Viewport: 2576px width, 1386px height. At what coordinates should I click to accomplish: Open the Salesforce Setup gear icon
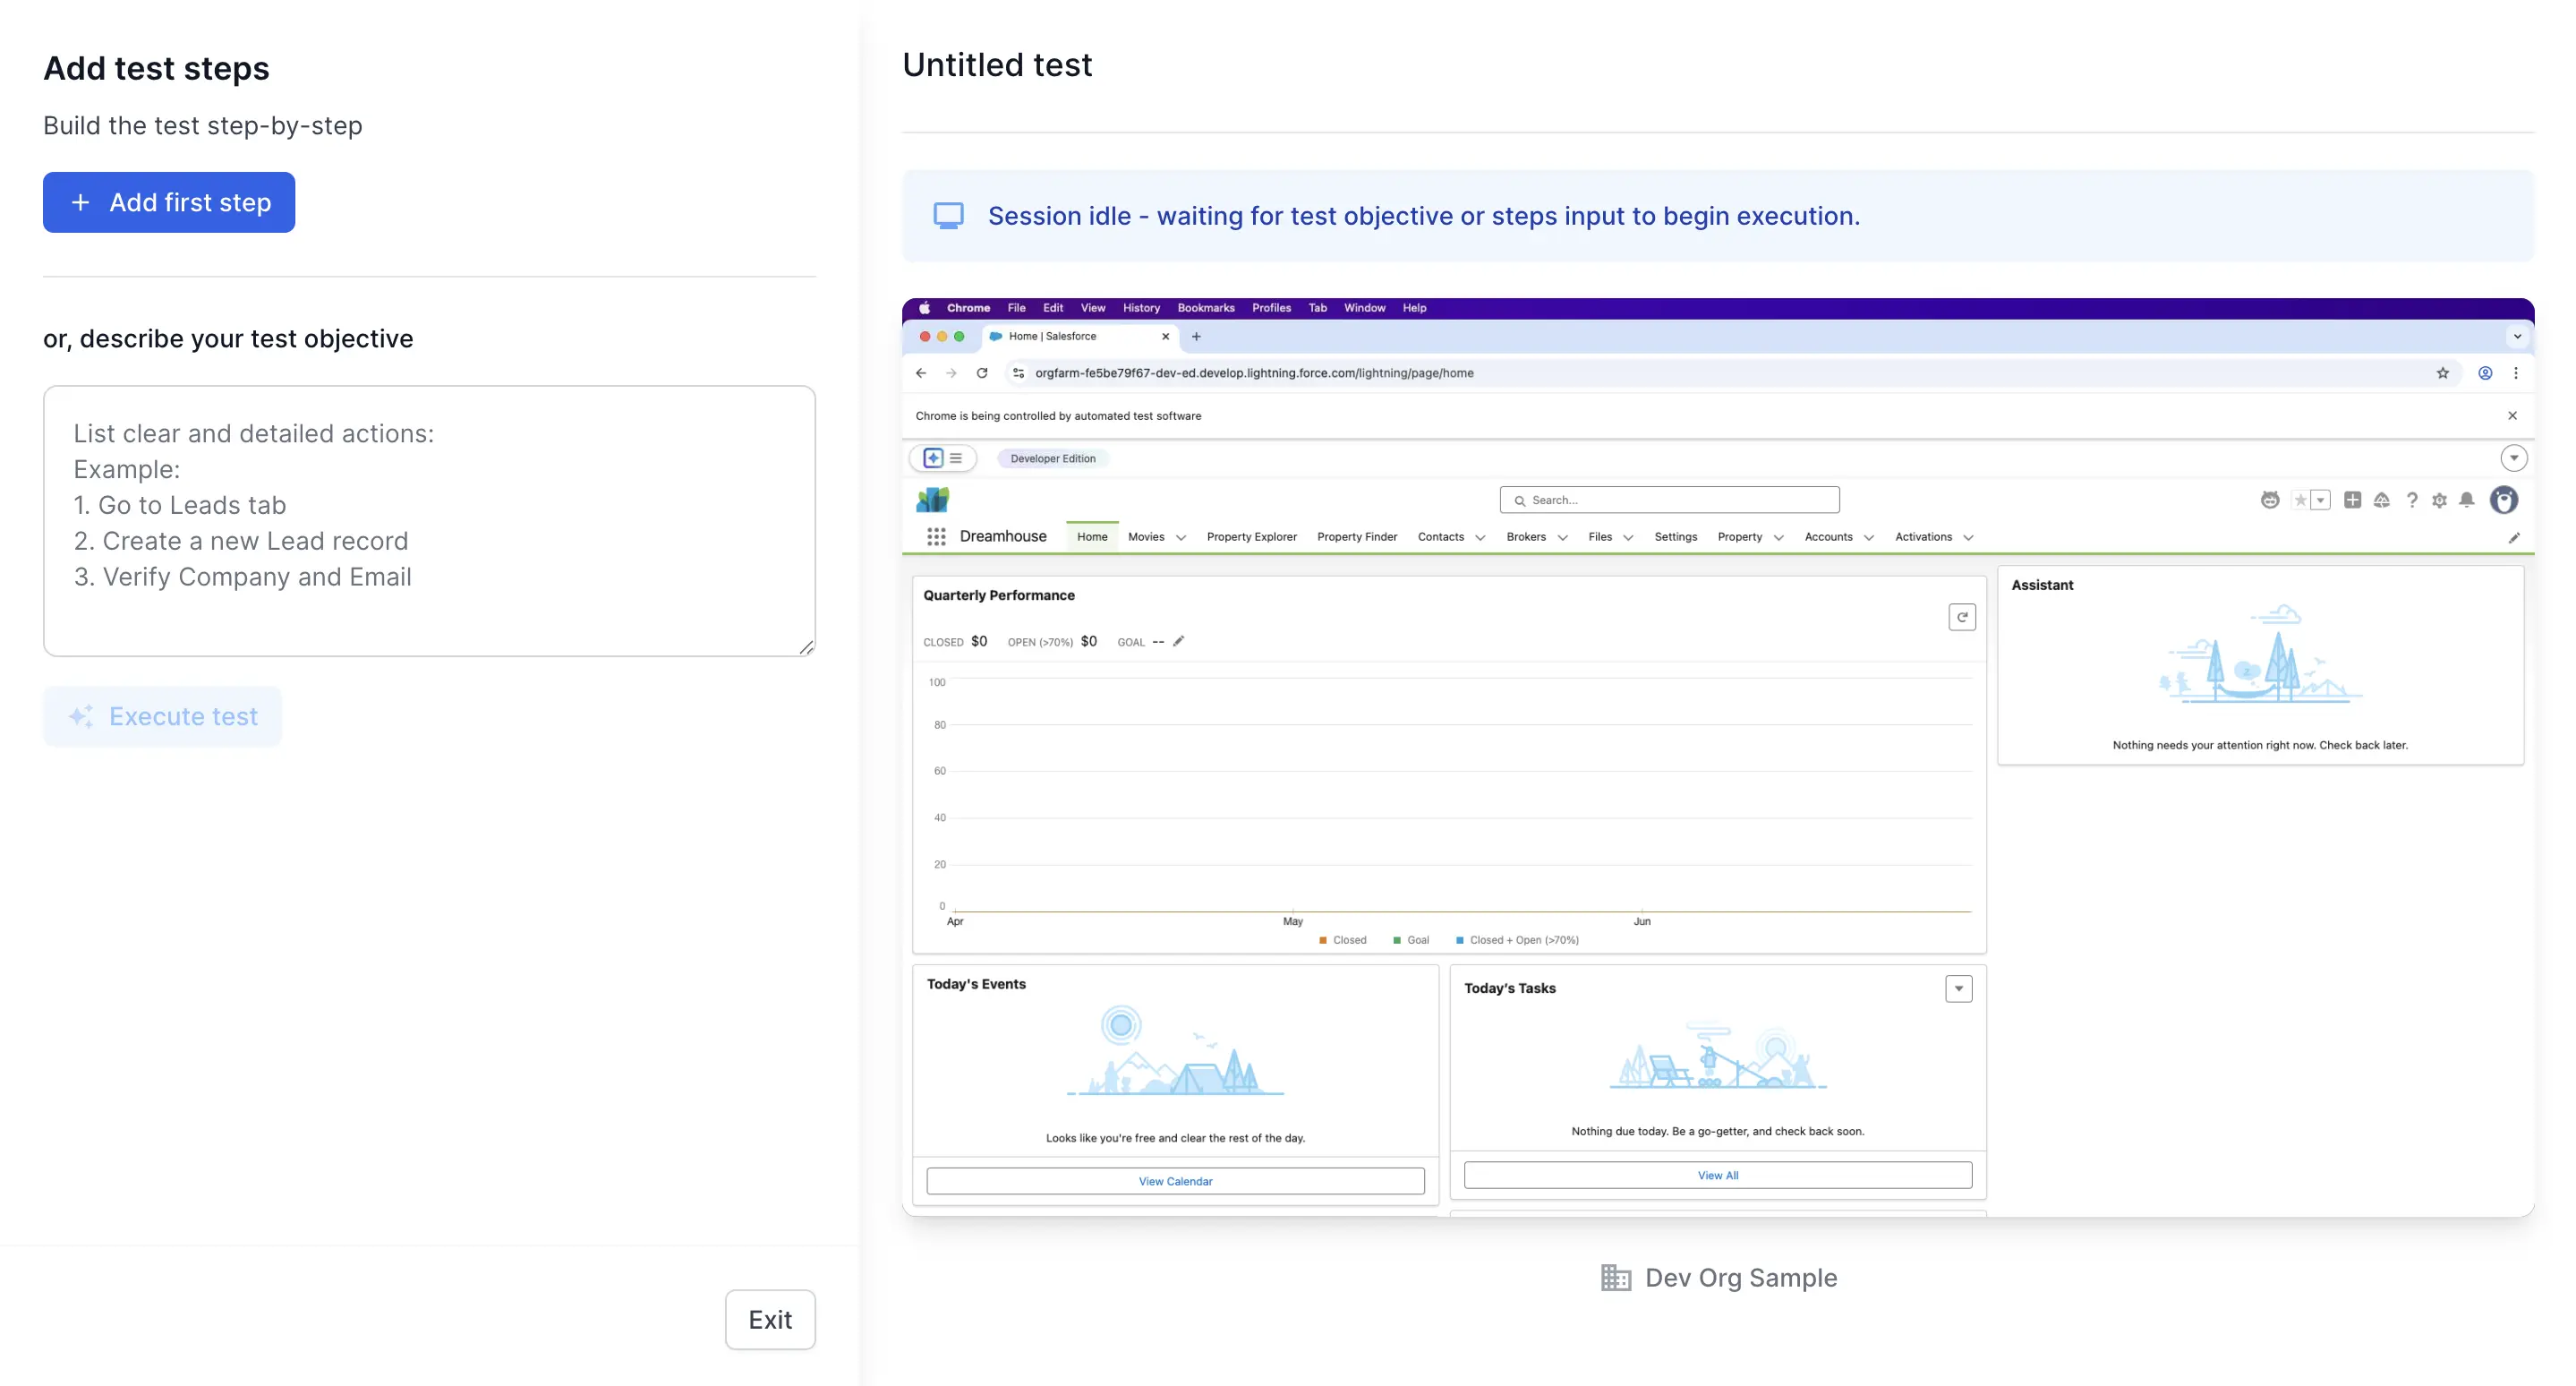[2438, 500]
